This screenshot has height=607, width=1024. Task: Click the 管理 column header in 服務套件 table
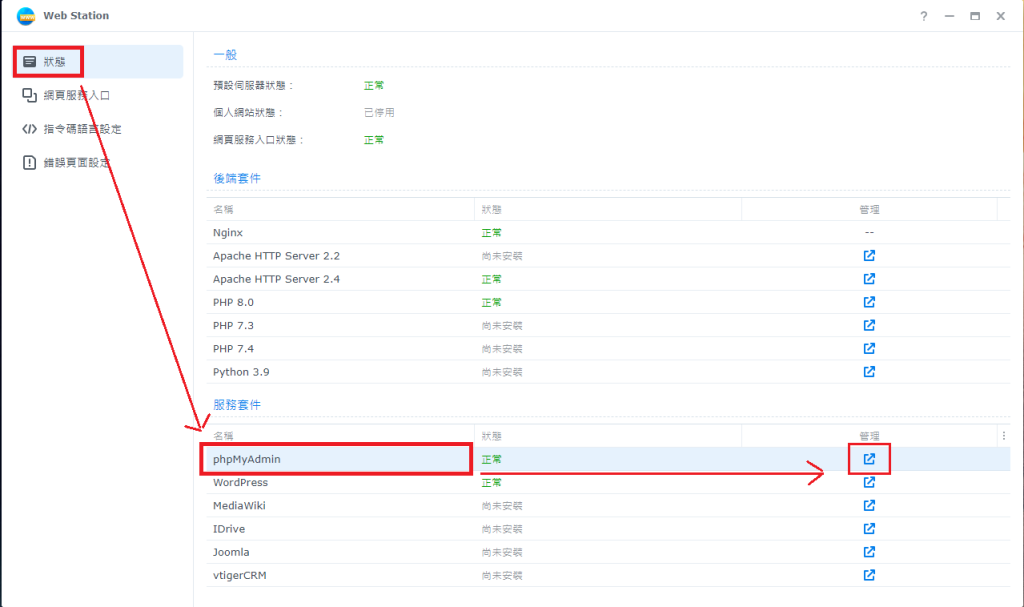(869, 436)
